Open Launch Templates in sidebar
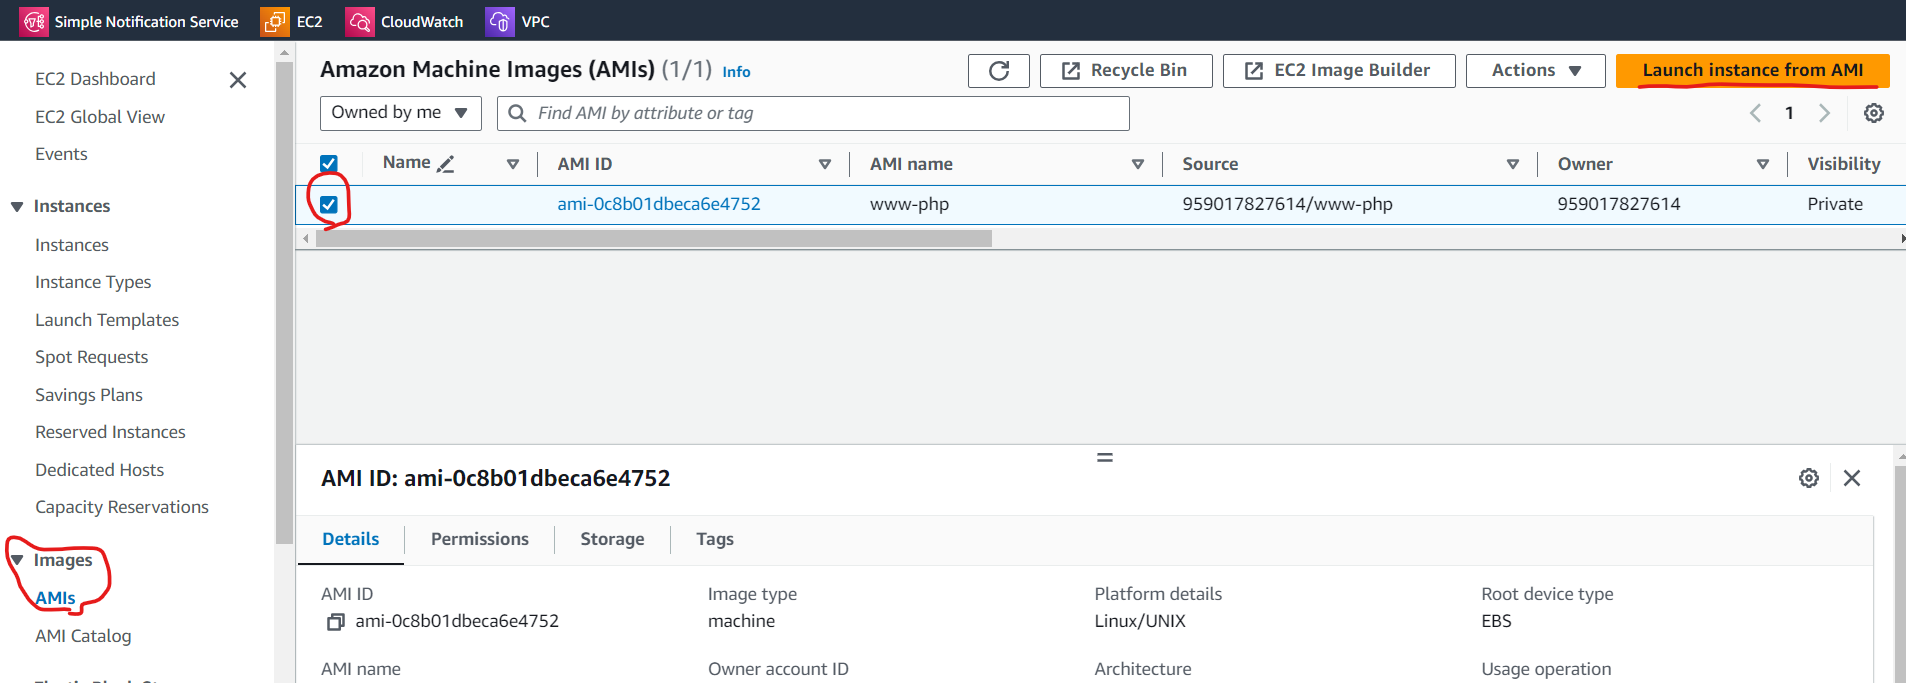 pyautogui.click(x=107, y=320)
